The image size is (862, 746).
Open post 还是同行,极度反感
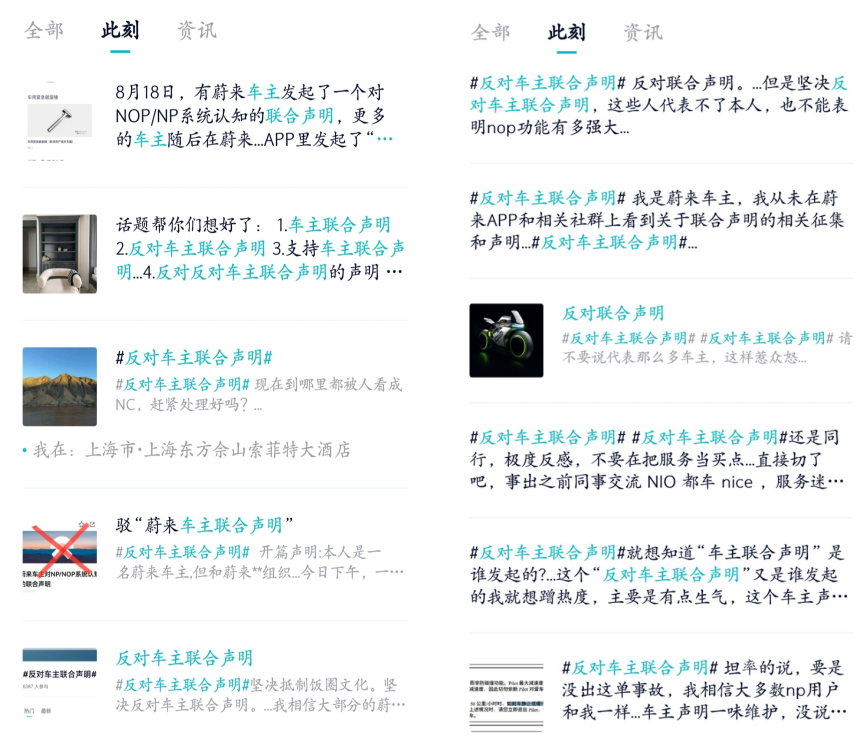coord(657,460)
